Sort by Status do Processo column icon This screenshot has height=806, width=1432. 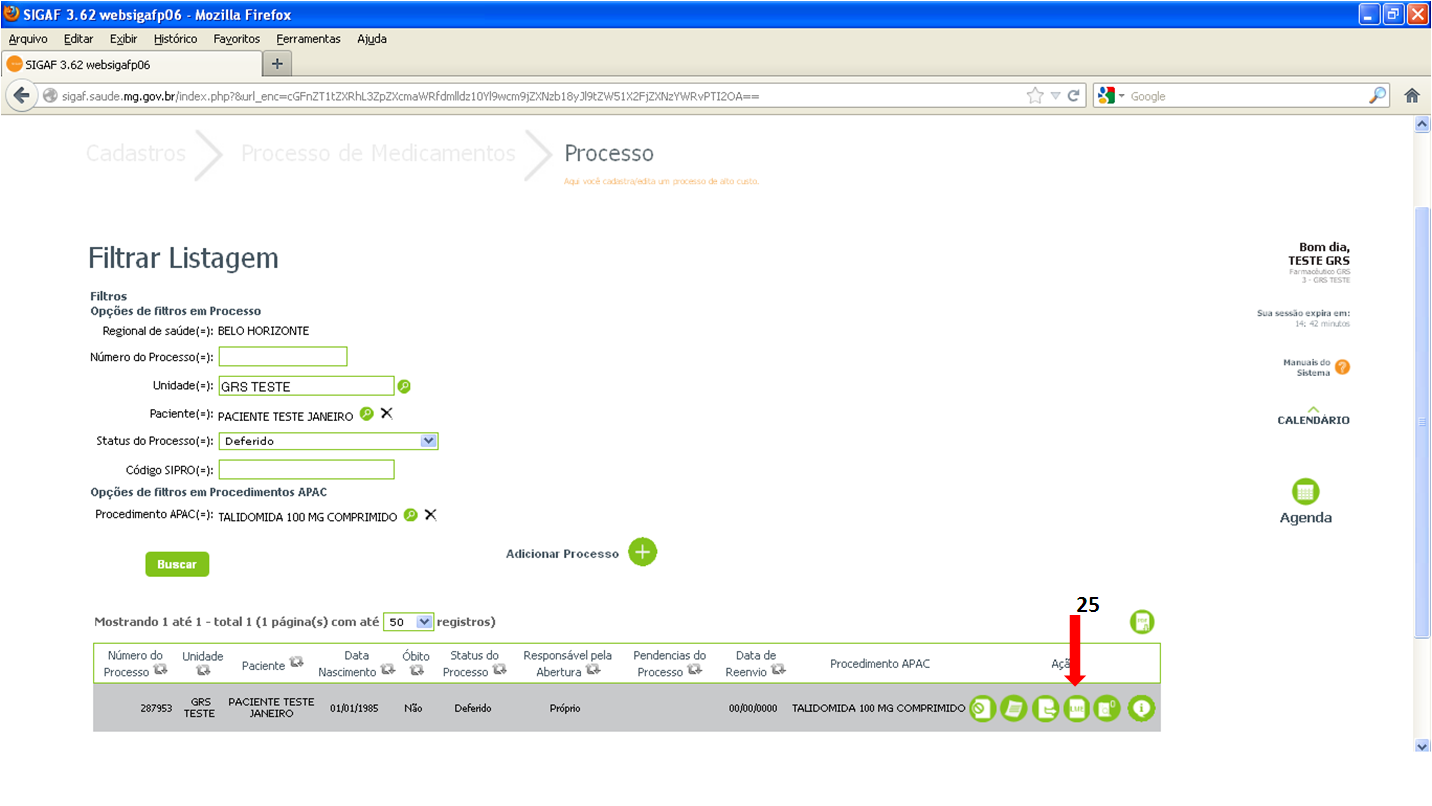tap(499, 671)
